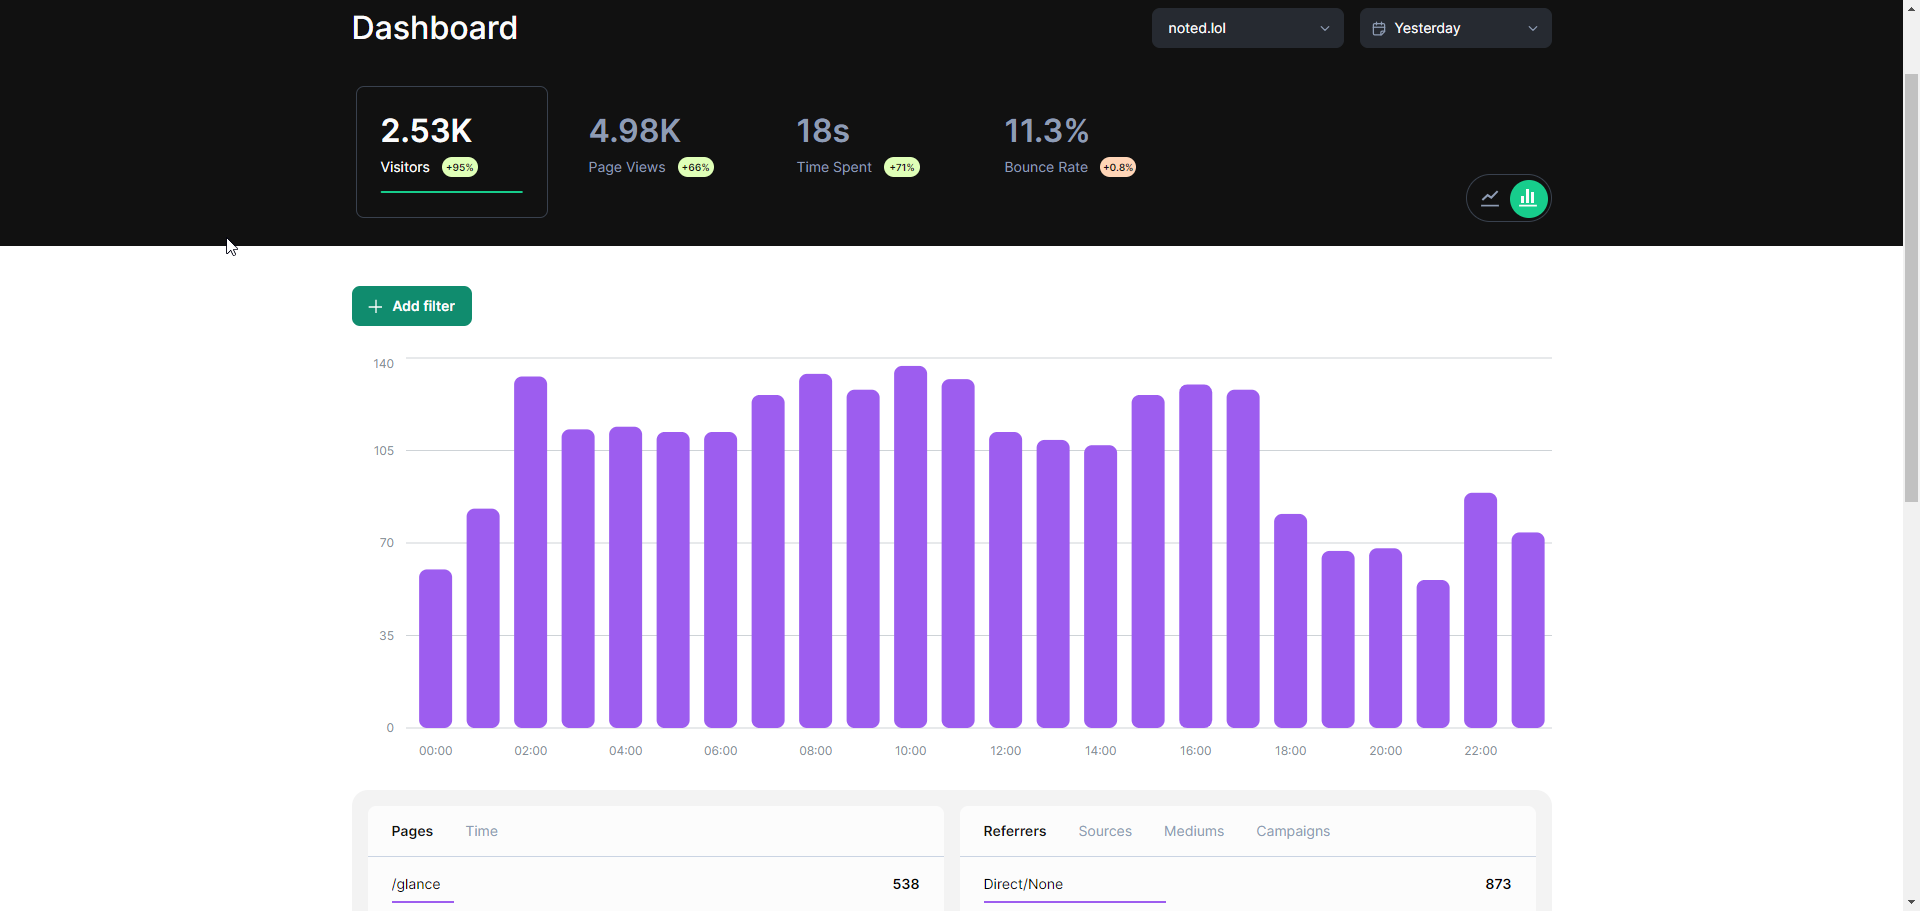Open the noted.lol site dropdown
The height and width of the screenshot is (911, 1920).
coord(1247,28)
